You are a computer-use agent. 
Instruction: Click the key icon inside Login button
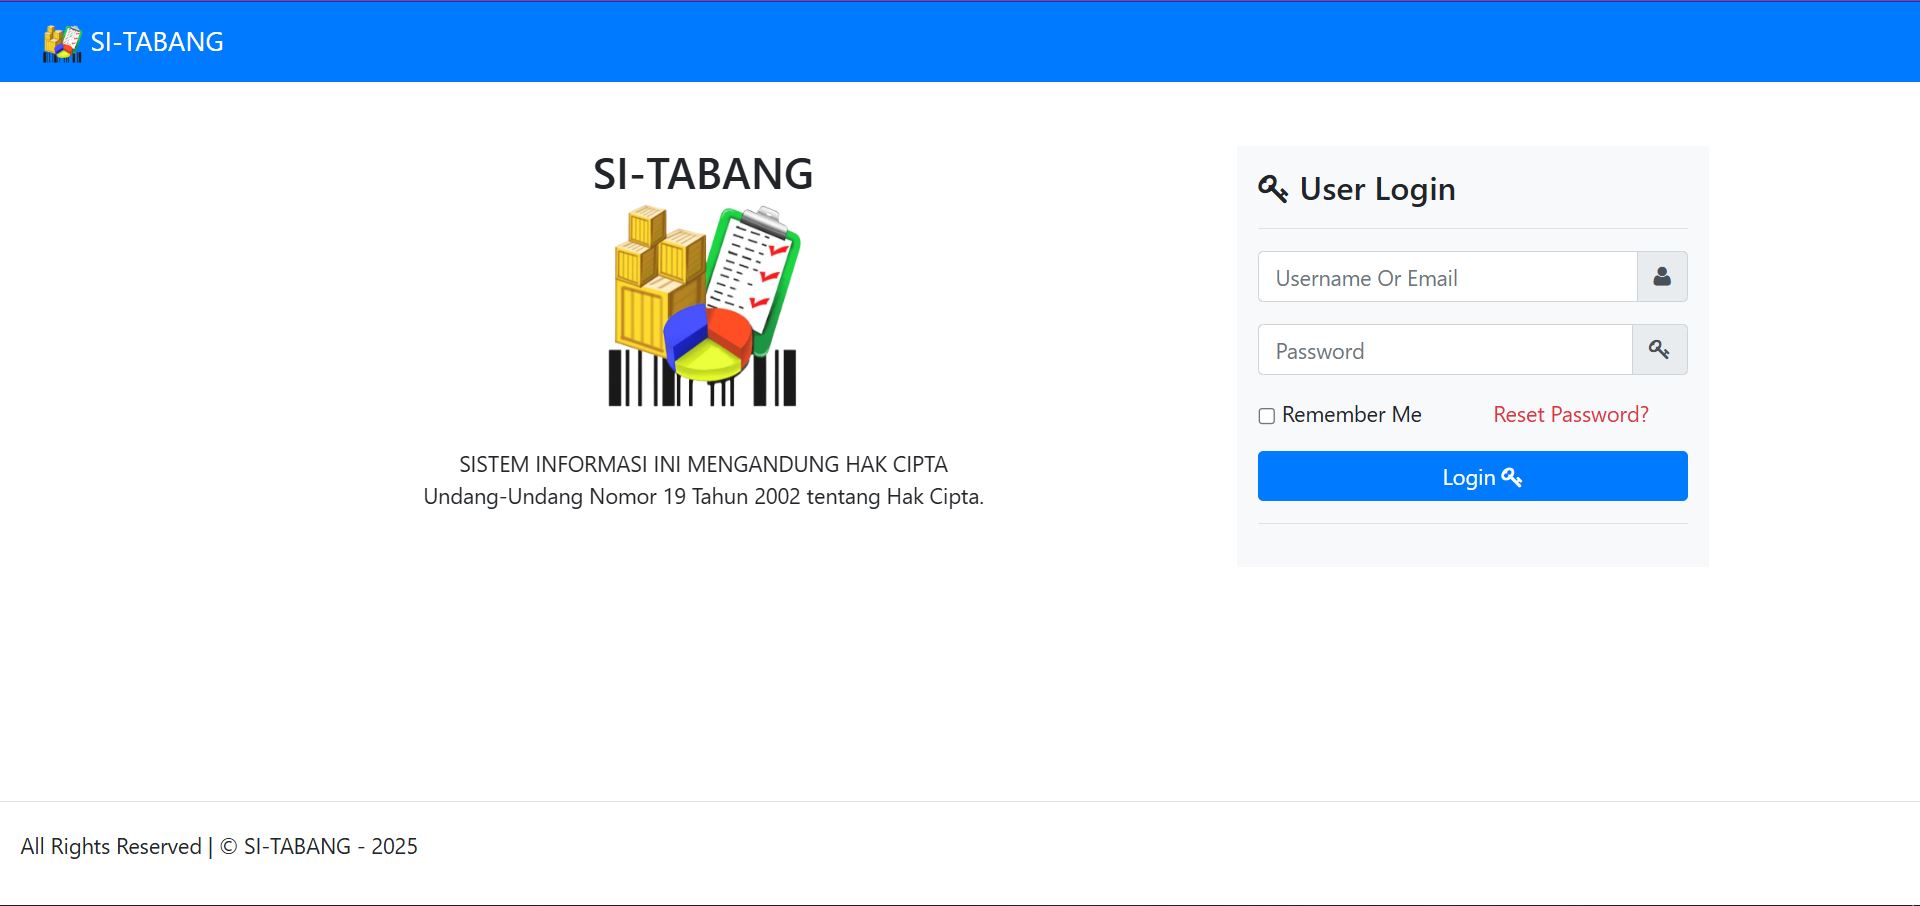coord(1512,478)
